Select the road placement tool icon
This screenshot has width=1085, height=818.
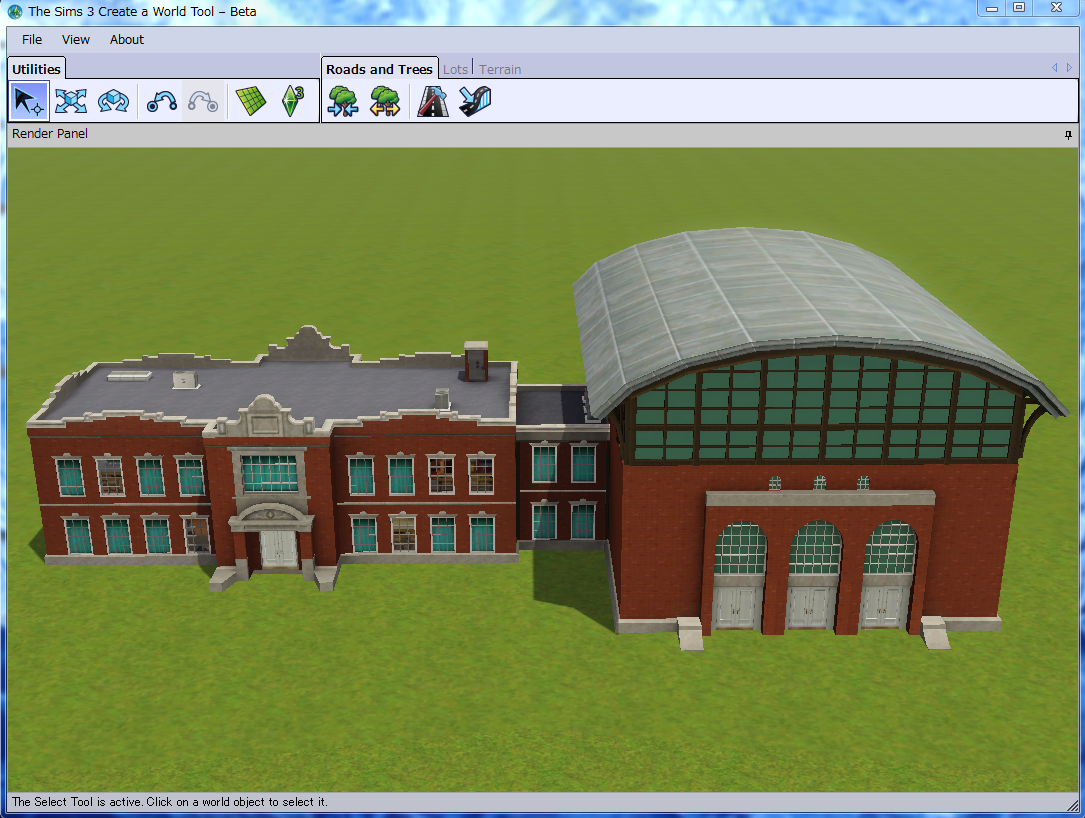433,101
